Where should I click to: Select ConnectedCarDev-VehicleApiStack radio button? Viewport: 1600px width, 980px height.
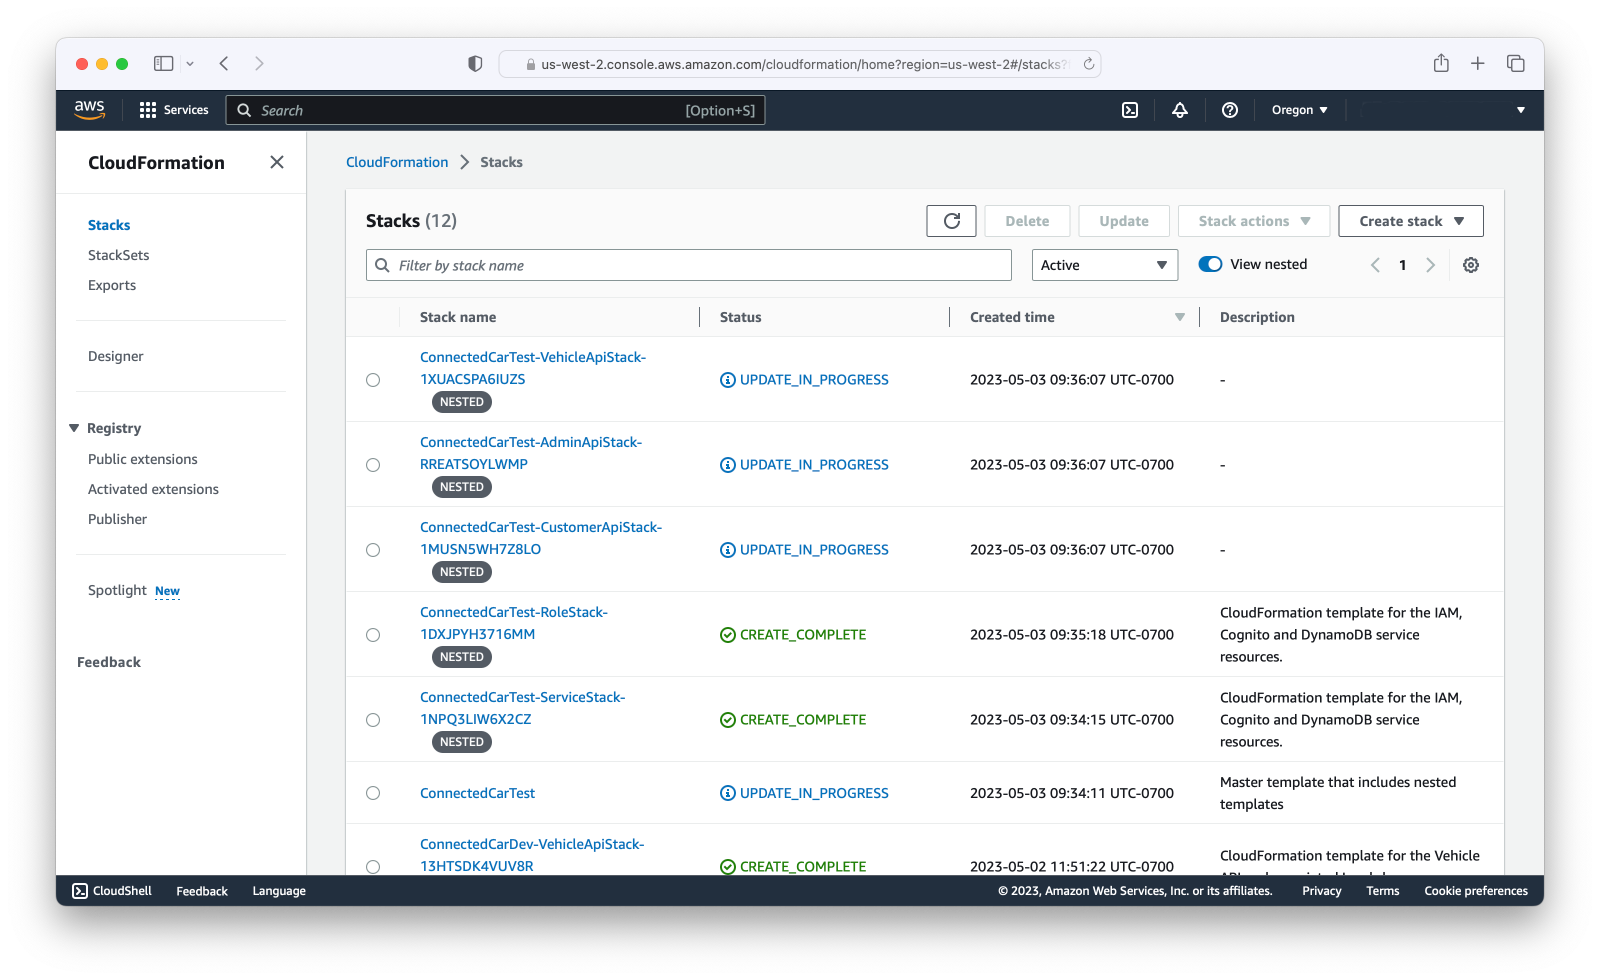tap(373, 866)
